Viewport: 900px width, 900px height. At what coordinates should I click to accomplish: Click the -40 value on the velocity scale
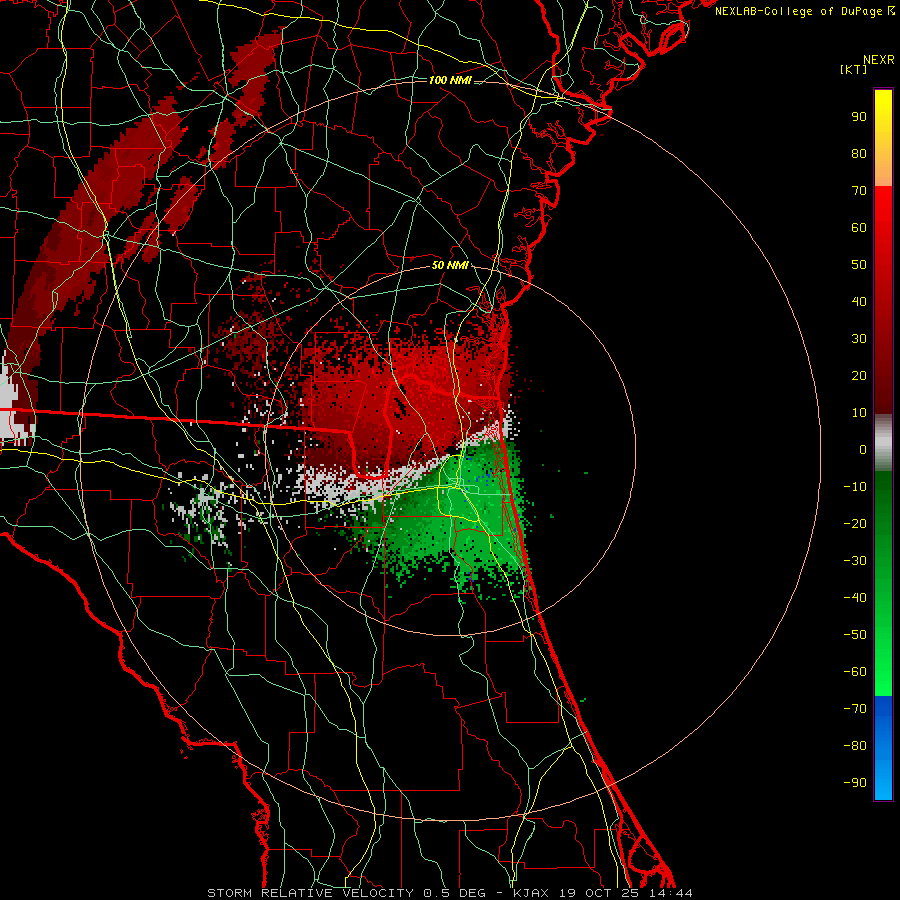pos(855,598)
